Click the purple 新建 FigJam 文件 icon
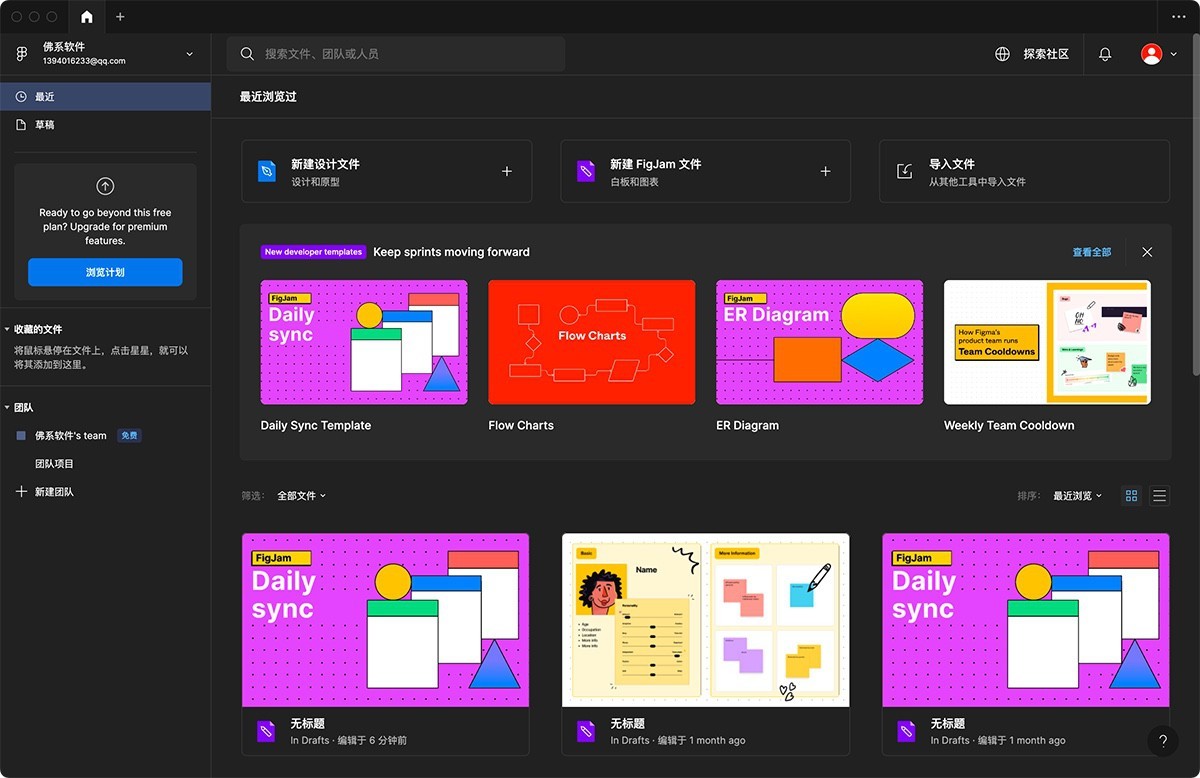This screenshot has width=1200, height=778. (x=585, y=171)
